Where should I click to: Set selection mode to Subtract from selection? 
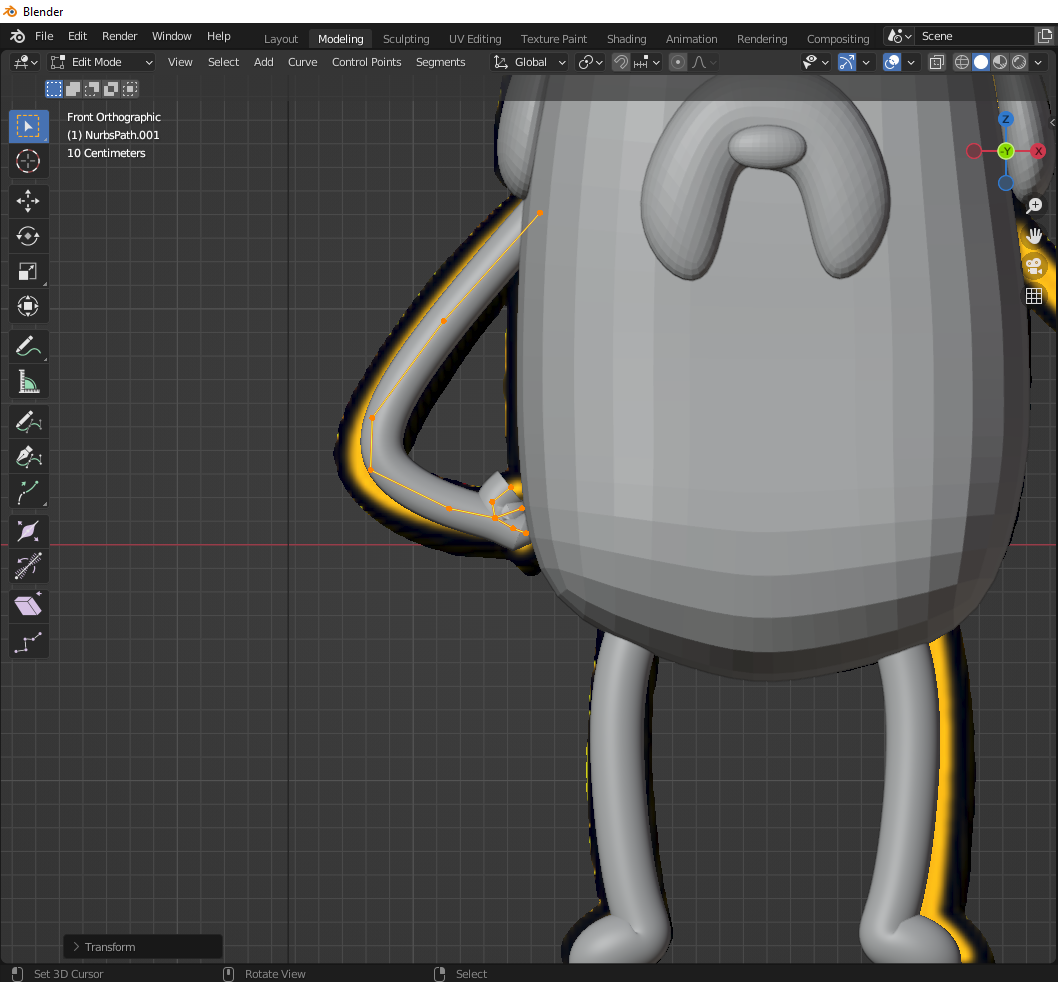coord(92,88)
